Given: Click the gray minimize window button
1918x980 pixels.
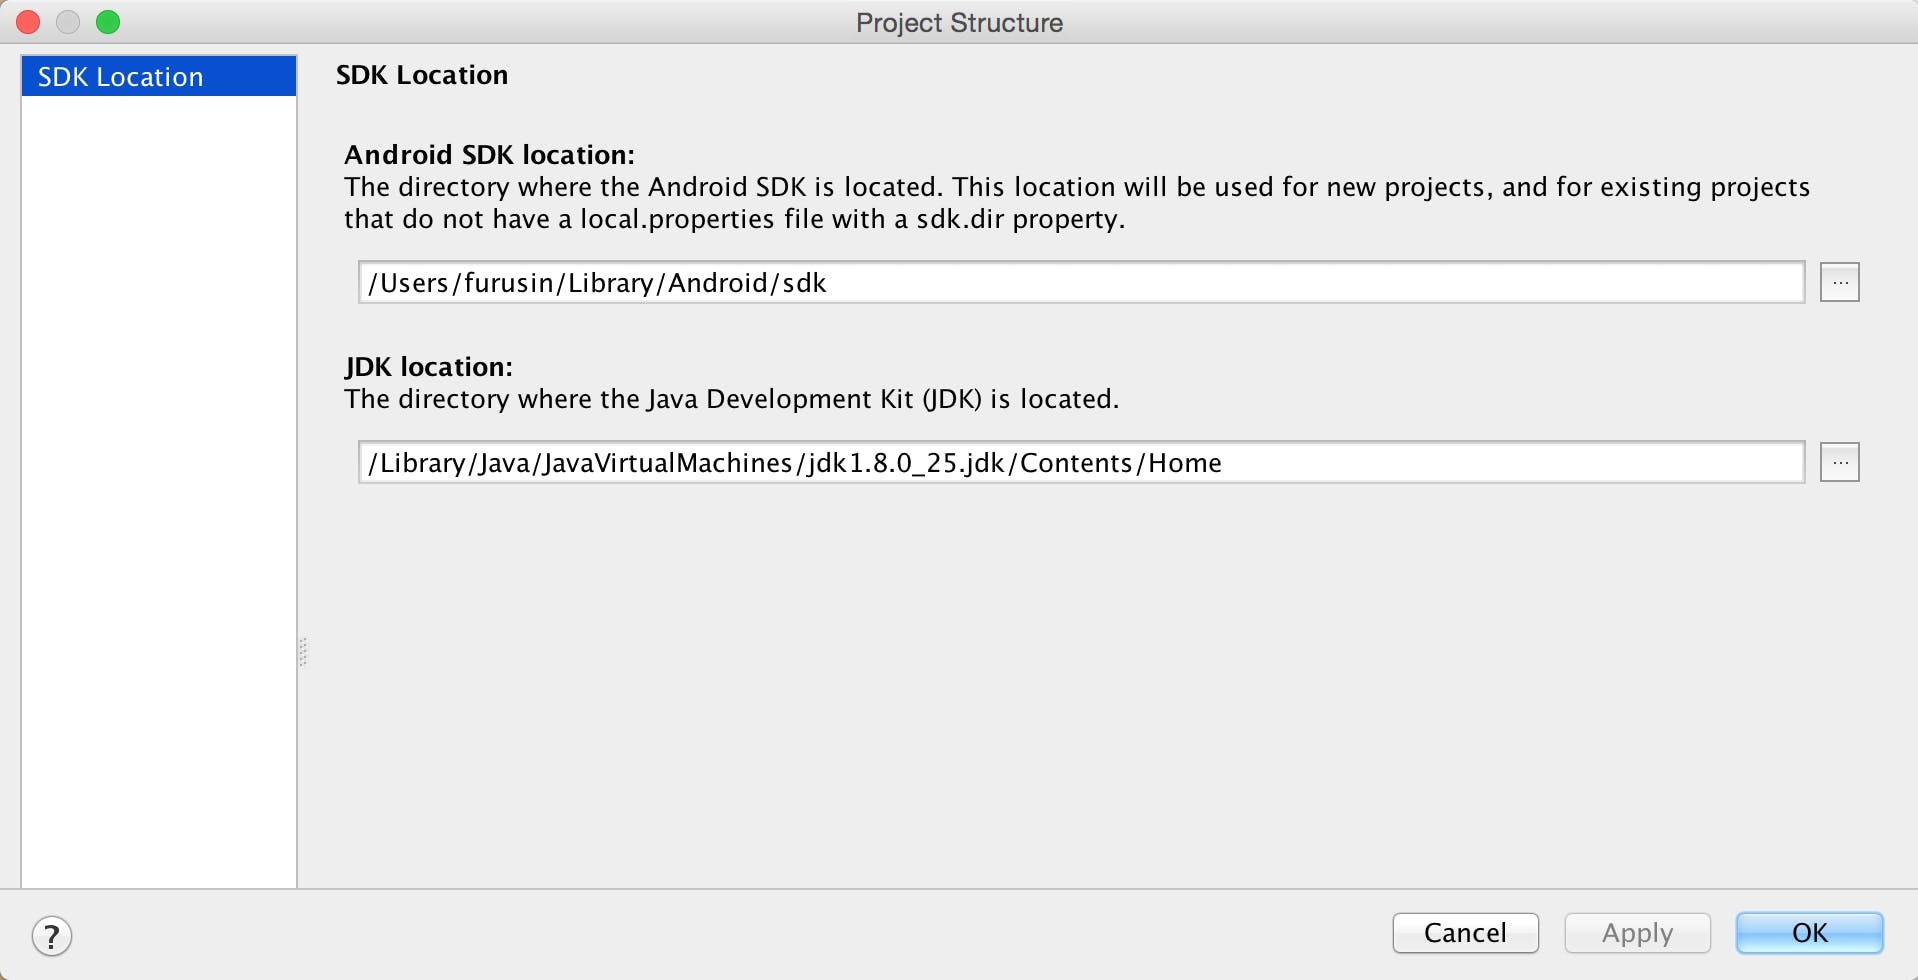Looking at the screenshot, I should point(68,22).
